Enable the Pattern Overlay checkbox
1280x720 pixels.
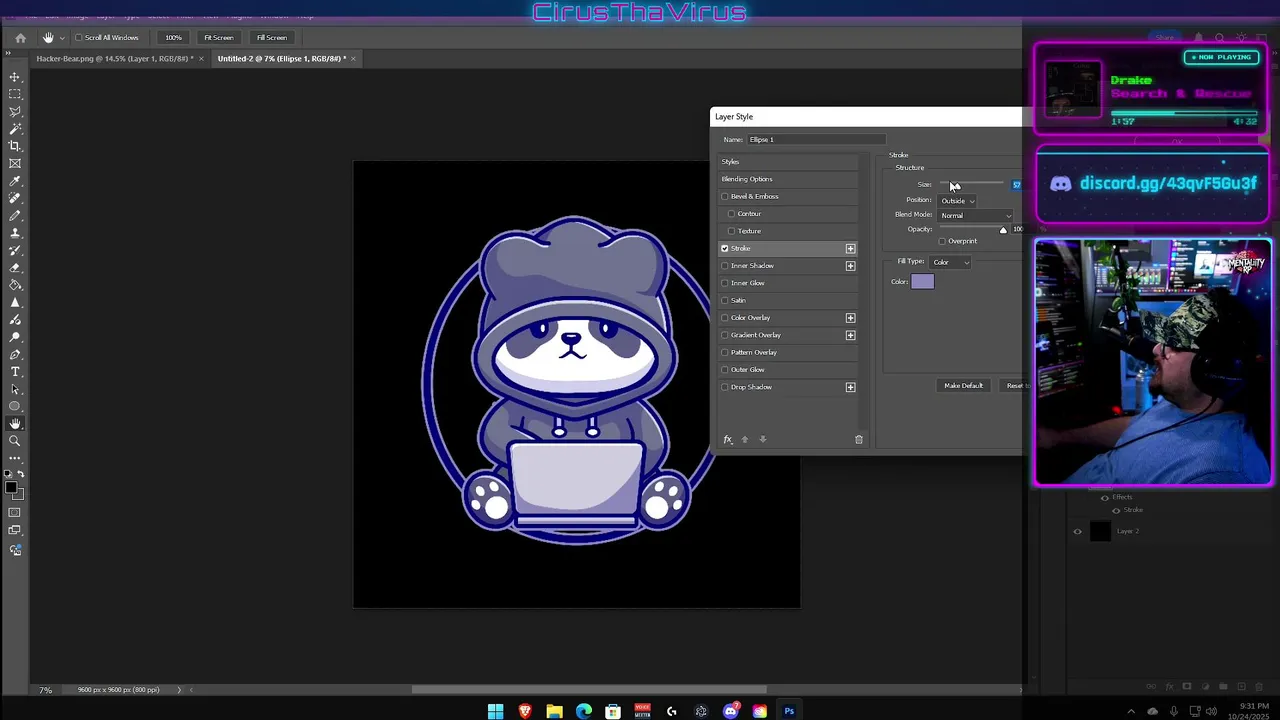pyautogui.click(x=725, y=352)
